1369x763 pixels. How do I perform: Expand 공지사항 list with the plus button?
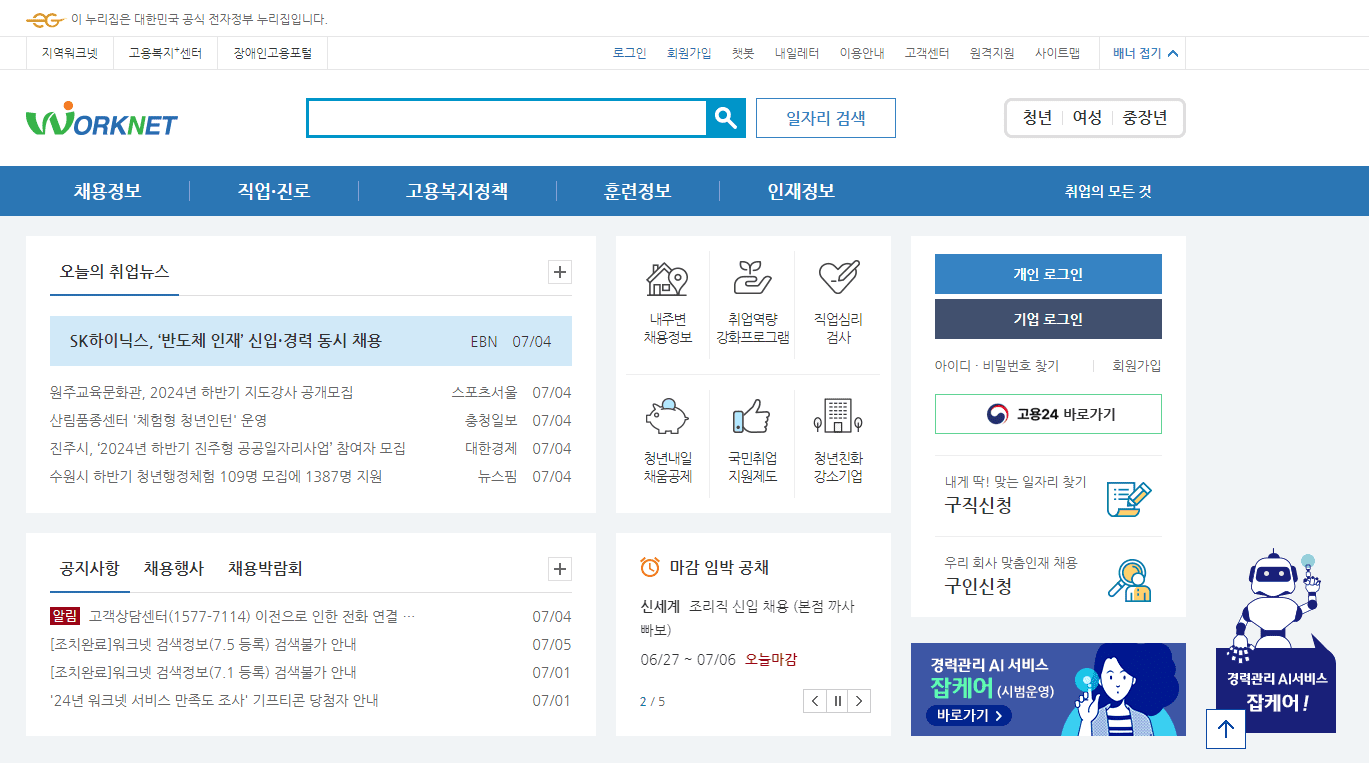coord(559,568)
